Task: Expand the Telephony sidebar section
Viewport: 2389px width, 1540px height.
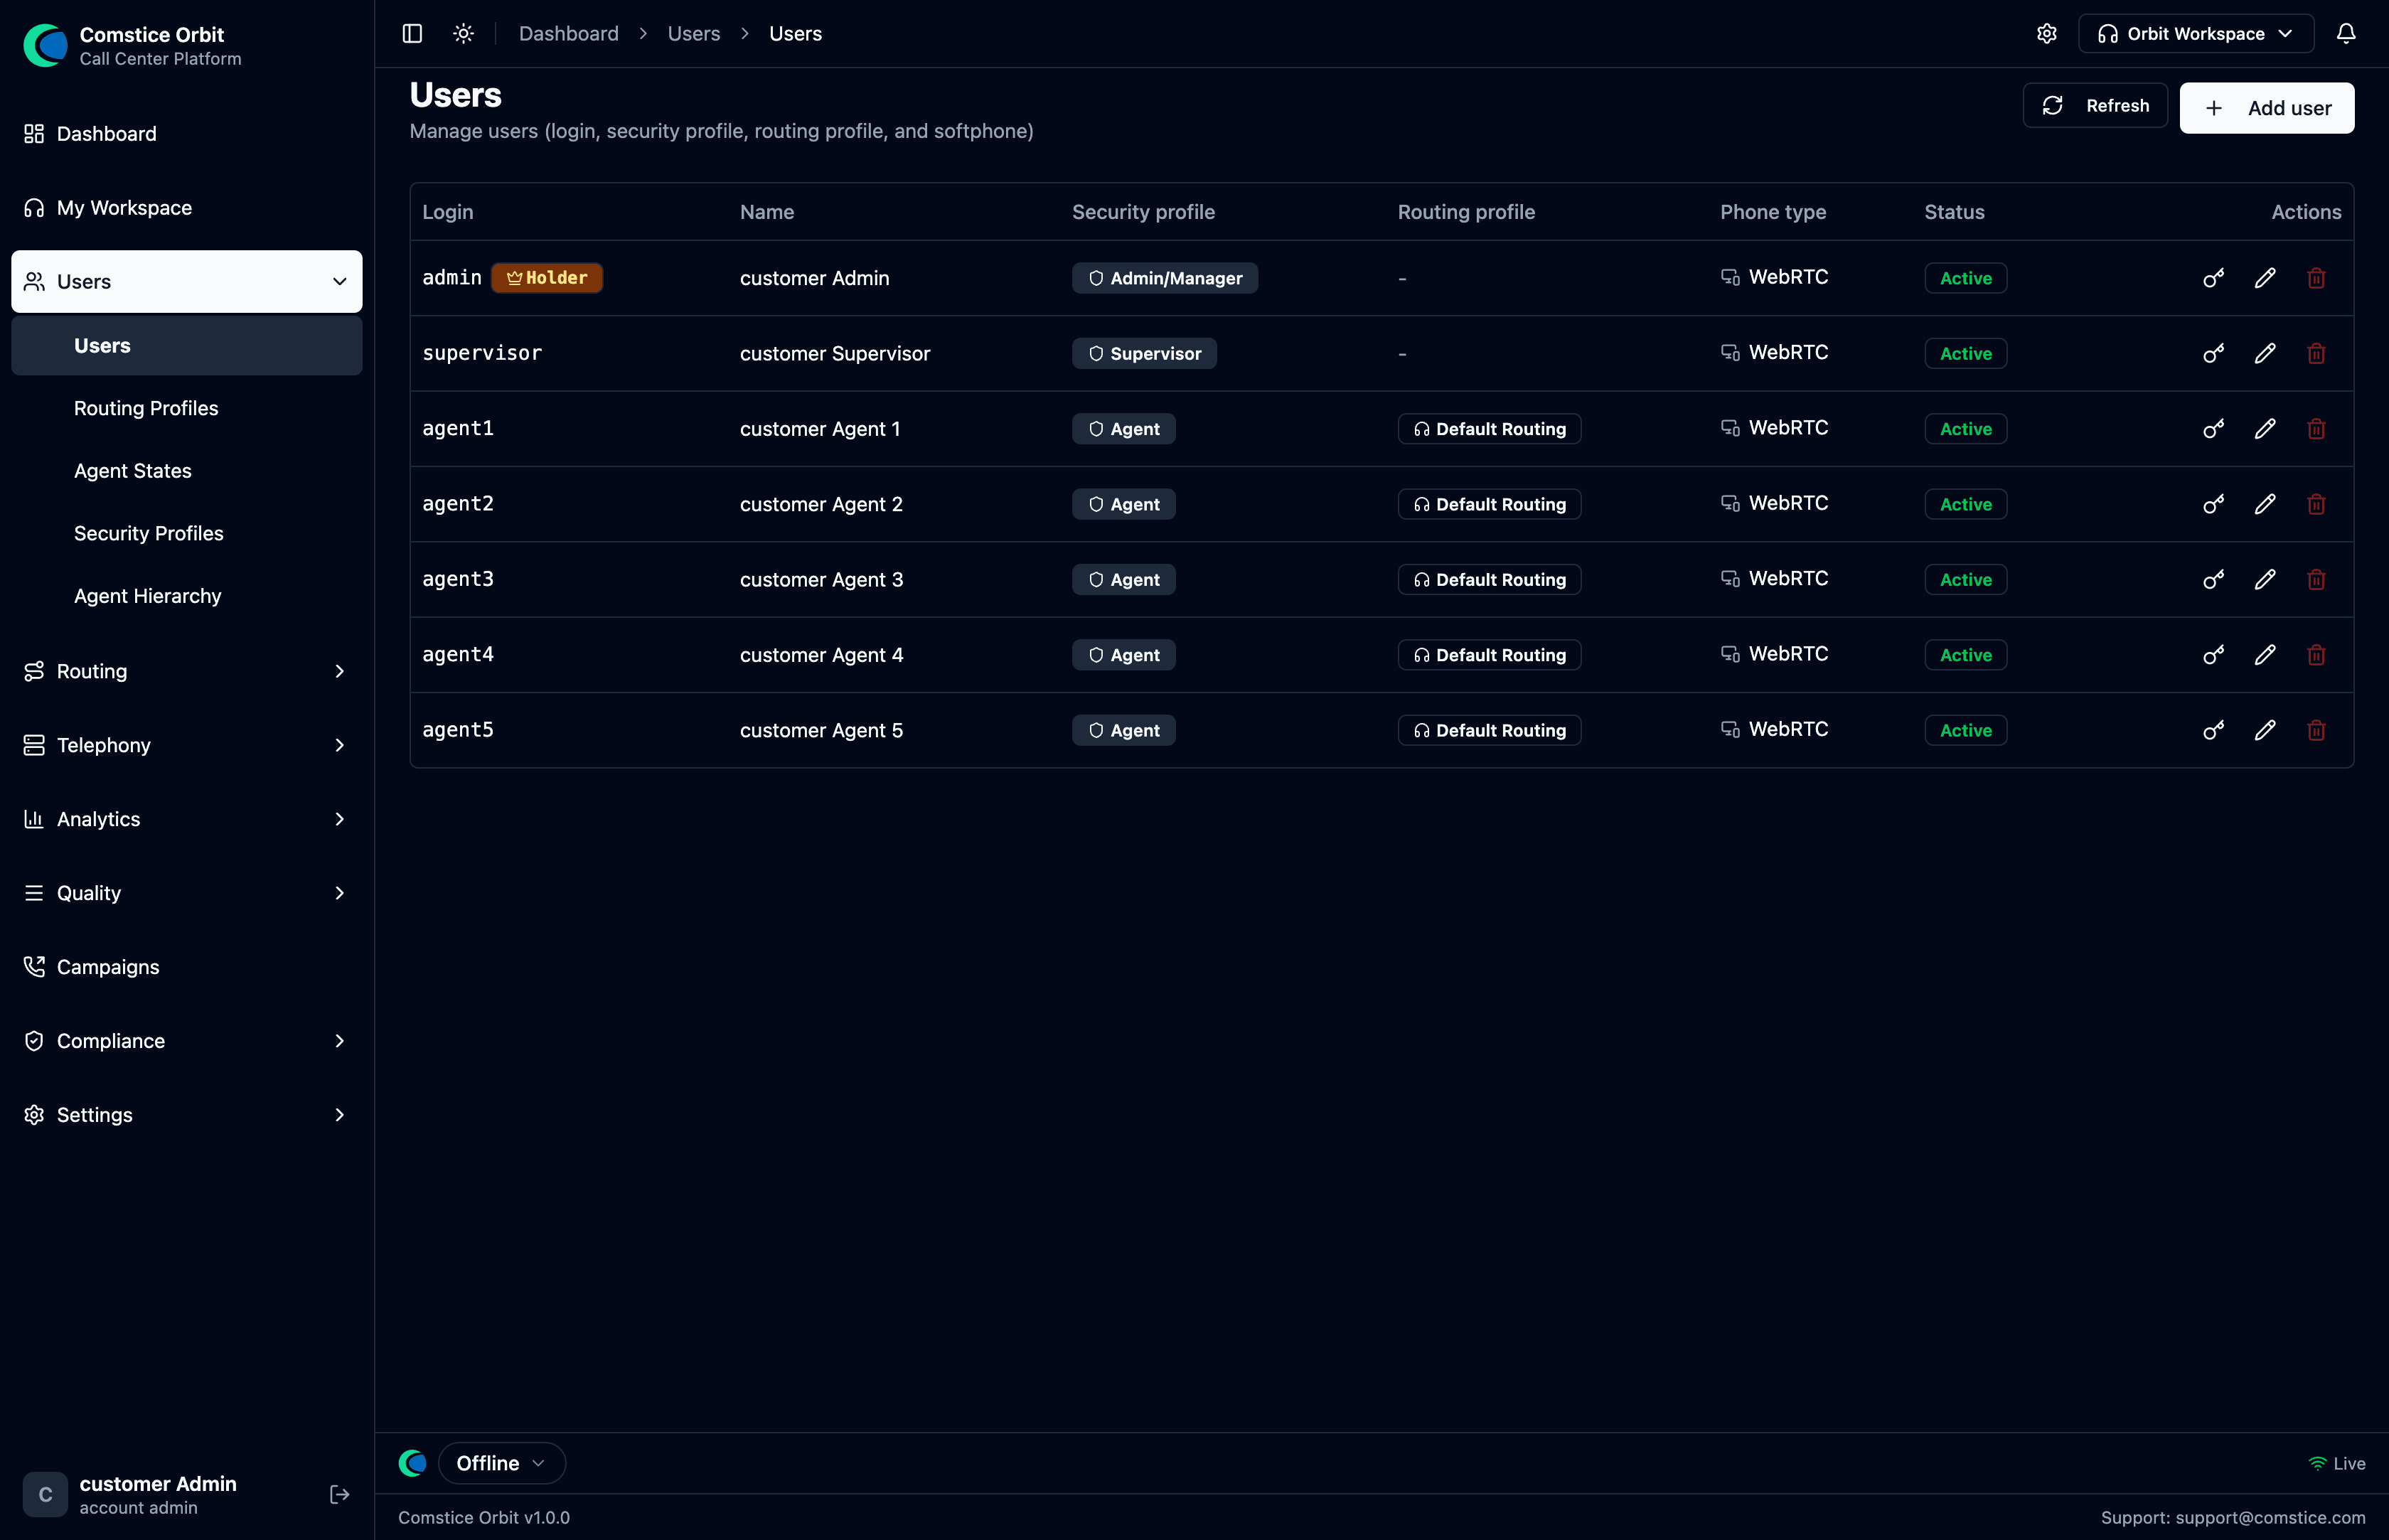Action: tap(187, 745)
